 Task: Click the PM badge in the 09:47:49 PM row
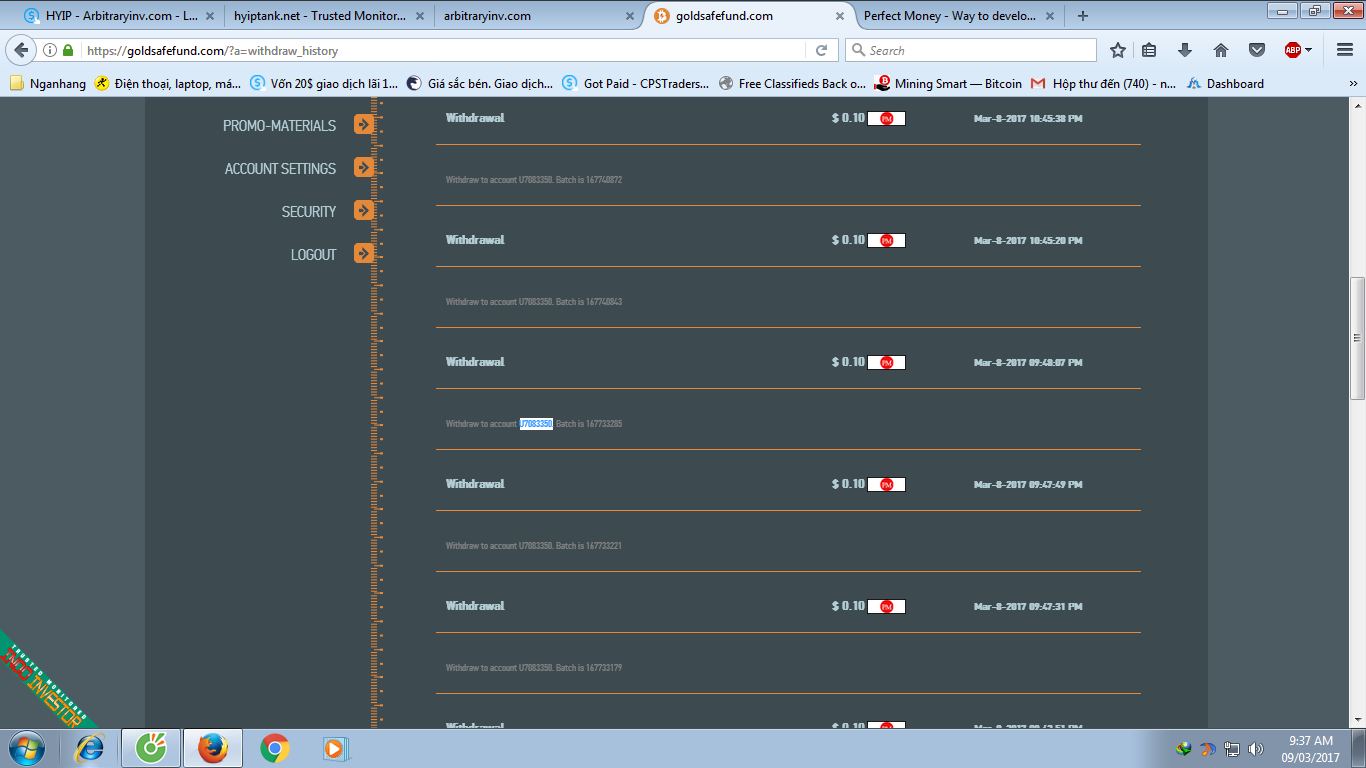coord(886,485)
